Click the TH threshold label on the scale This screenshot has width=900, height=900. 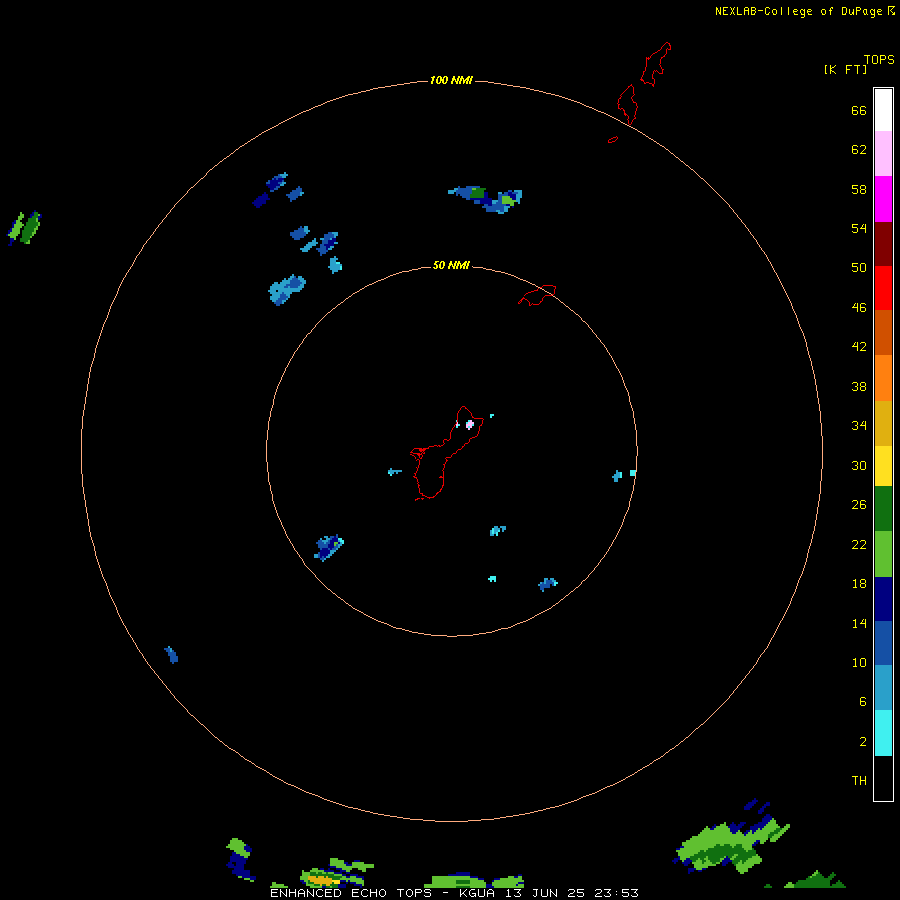tap(859, 781)
